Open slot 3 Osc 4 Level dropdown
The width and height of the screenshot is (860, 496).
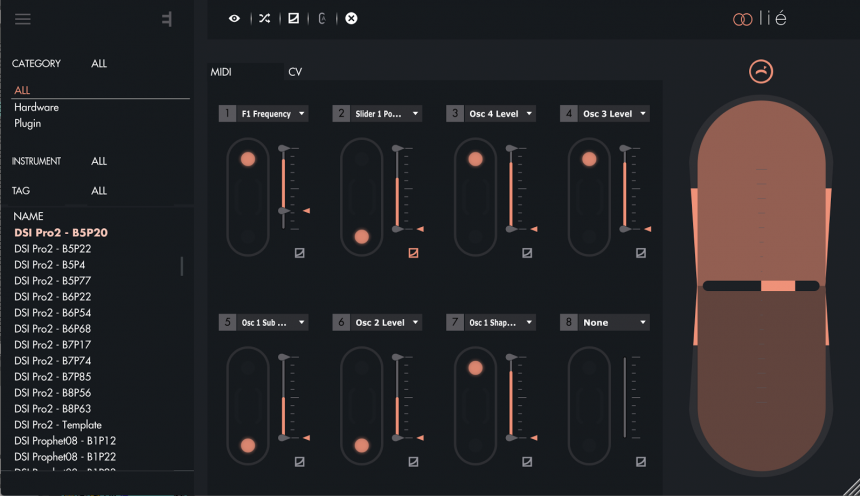(x=500, y=114)
